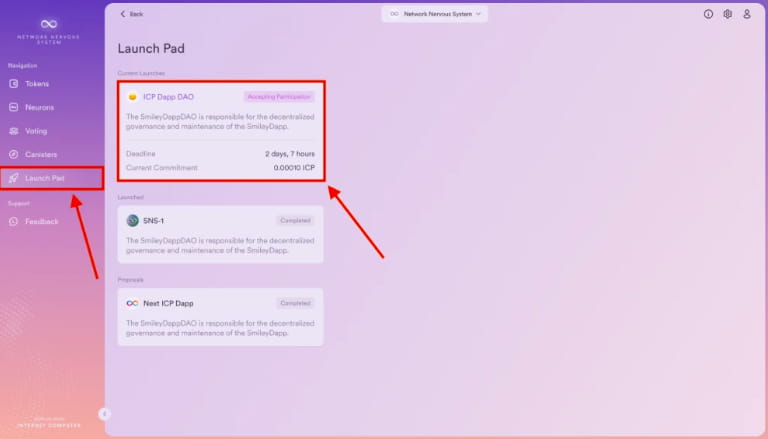Open Canisters from the sidebar
Screen dimensions: 768x439
pos(41,154)
